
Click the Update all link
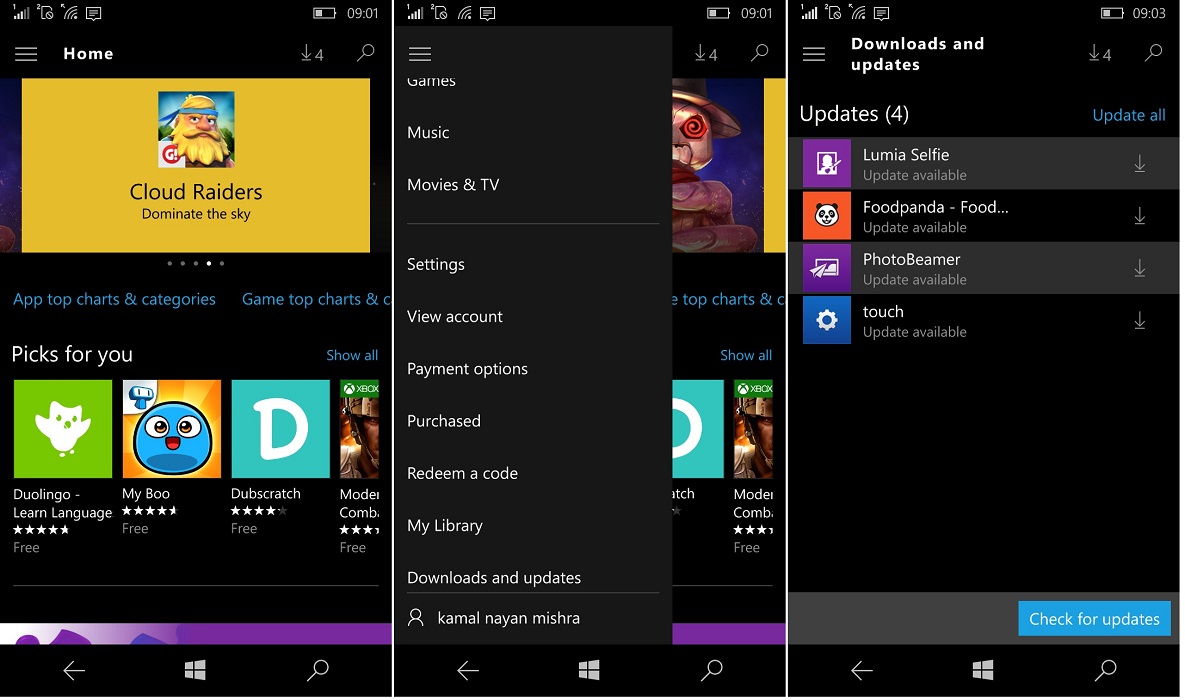(x=1128, y=115)
